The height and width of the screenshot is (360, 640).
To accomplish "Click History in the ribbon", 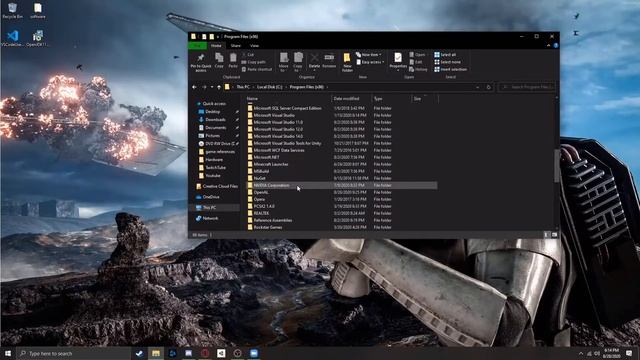I will pyautogui.click(x=418, y=69).
